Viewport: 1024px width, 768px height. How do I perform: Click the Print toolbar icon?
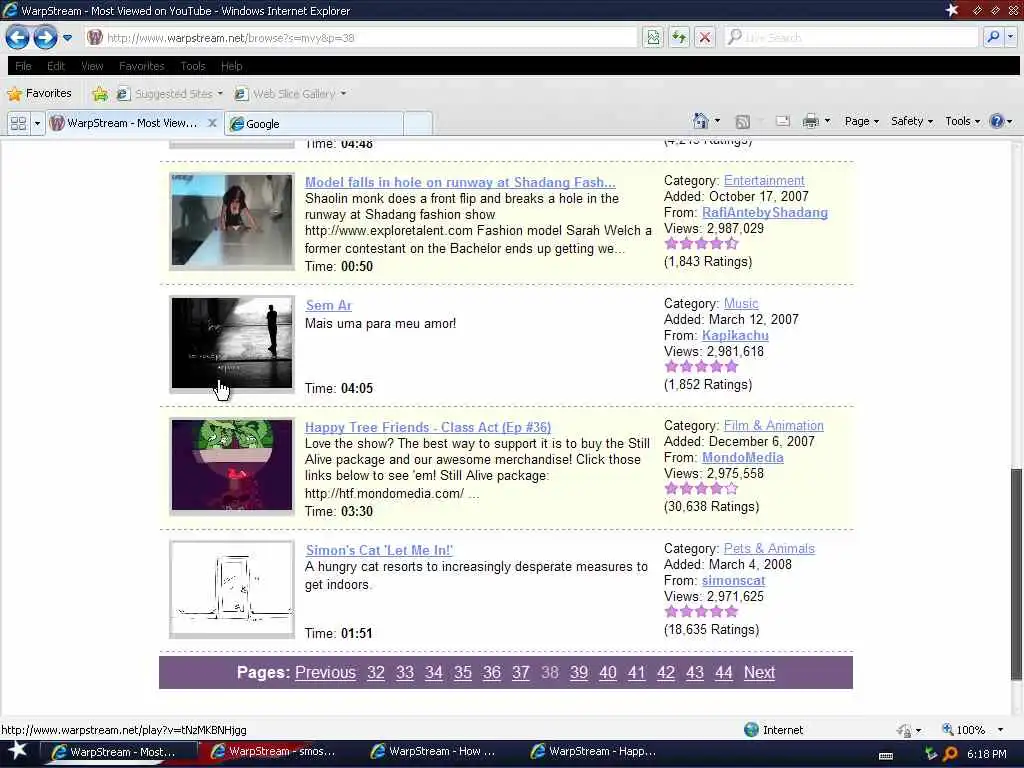point(810,121)
